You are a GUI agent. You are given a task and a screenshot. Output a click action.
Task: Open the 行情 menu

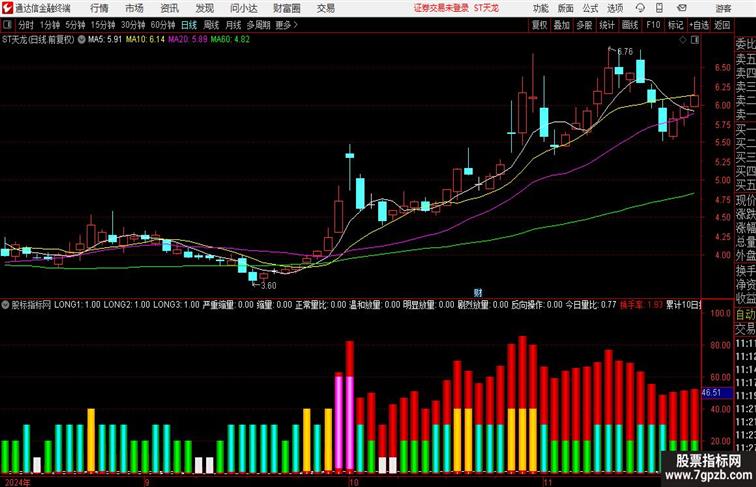[x=99, y=8]
